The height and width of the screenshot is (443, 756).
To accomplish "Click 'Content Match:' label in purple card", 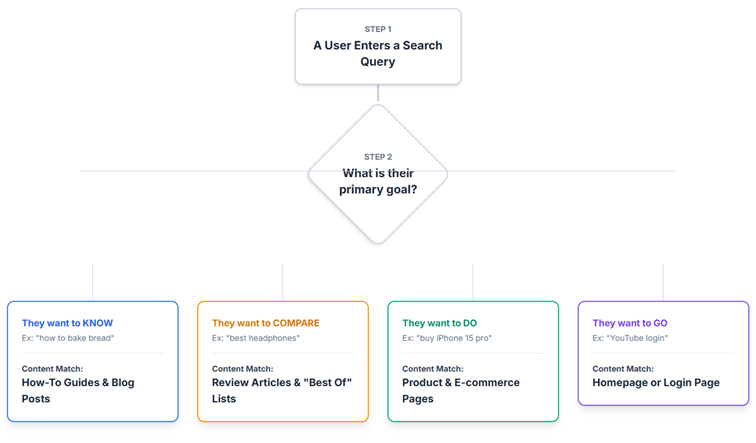I will [623, 369].
